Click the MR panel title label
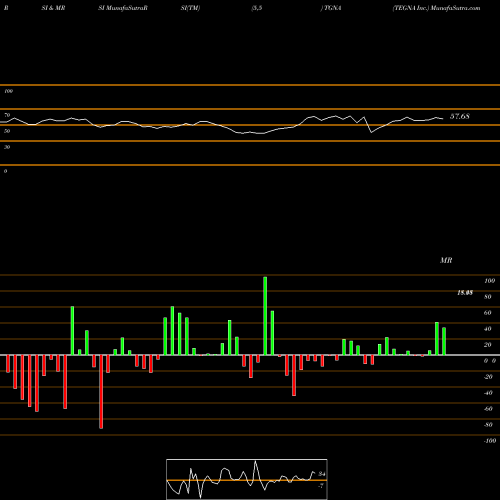 pyautogui.click(x=446, y=260)
